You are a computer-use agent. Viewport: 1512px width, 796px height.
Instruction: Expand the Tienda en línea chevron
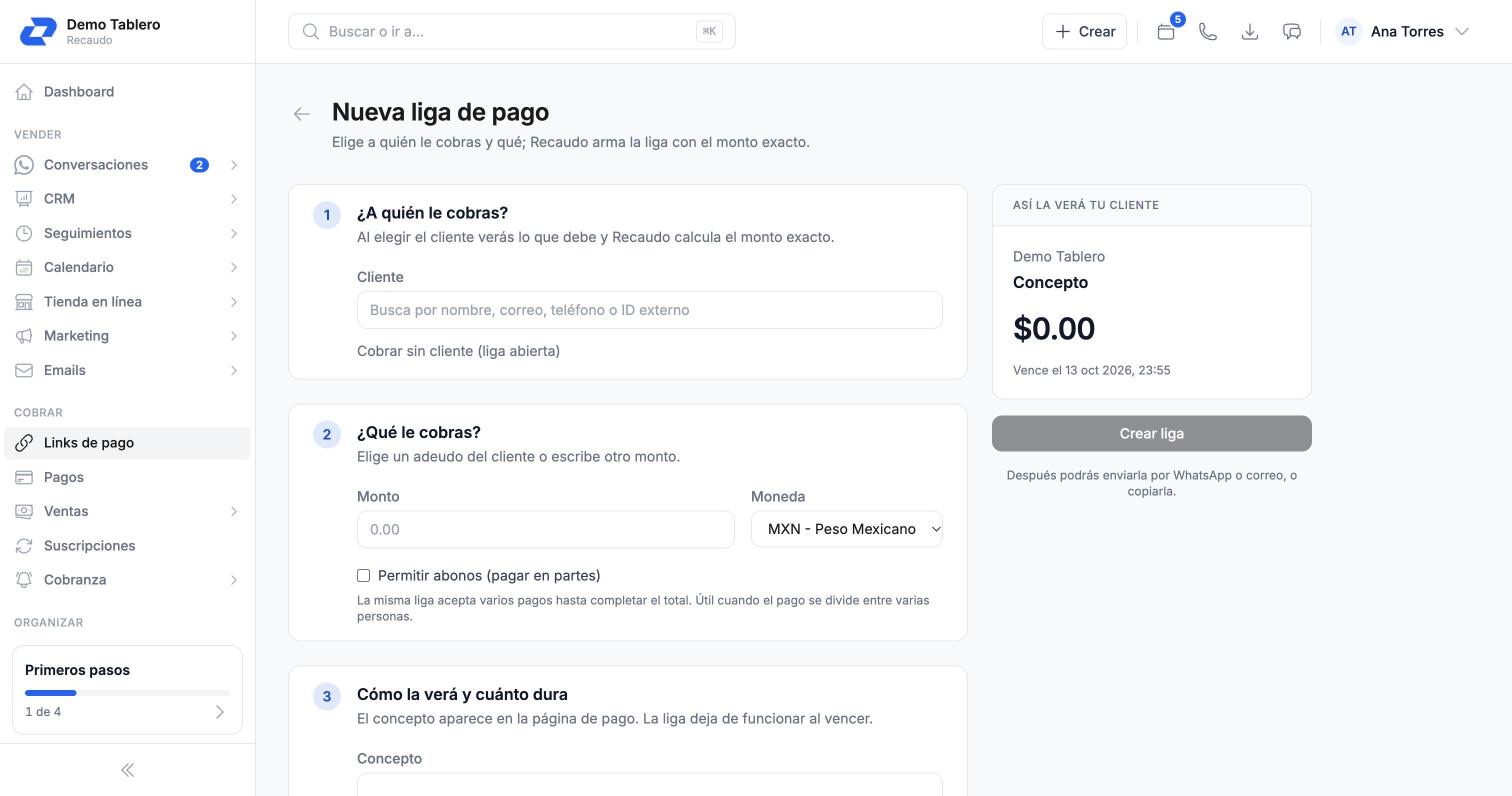click(234, 302)
